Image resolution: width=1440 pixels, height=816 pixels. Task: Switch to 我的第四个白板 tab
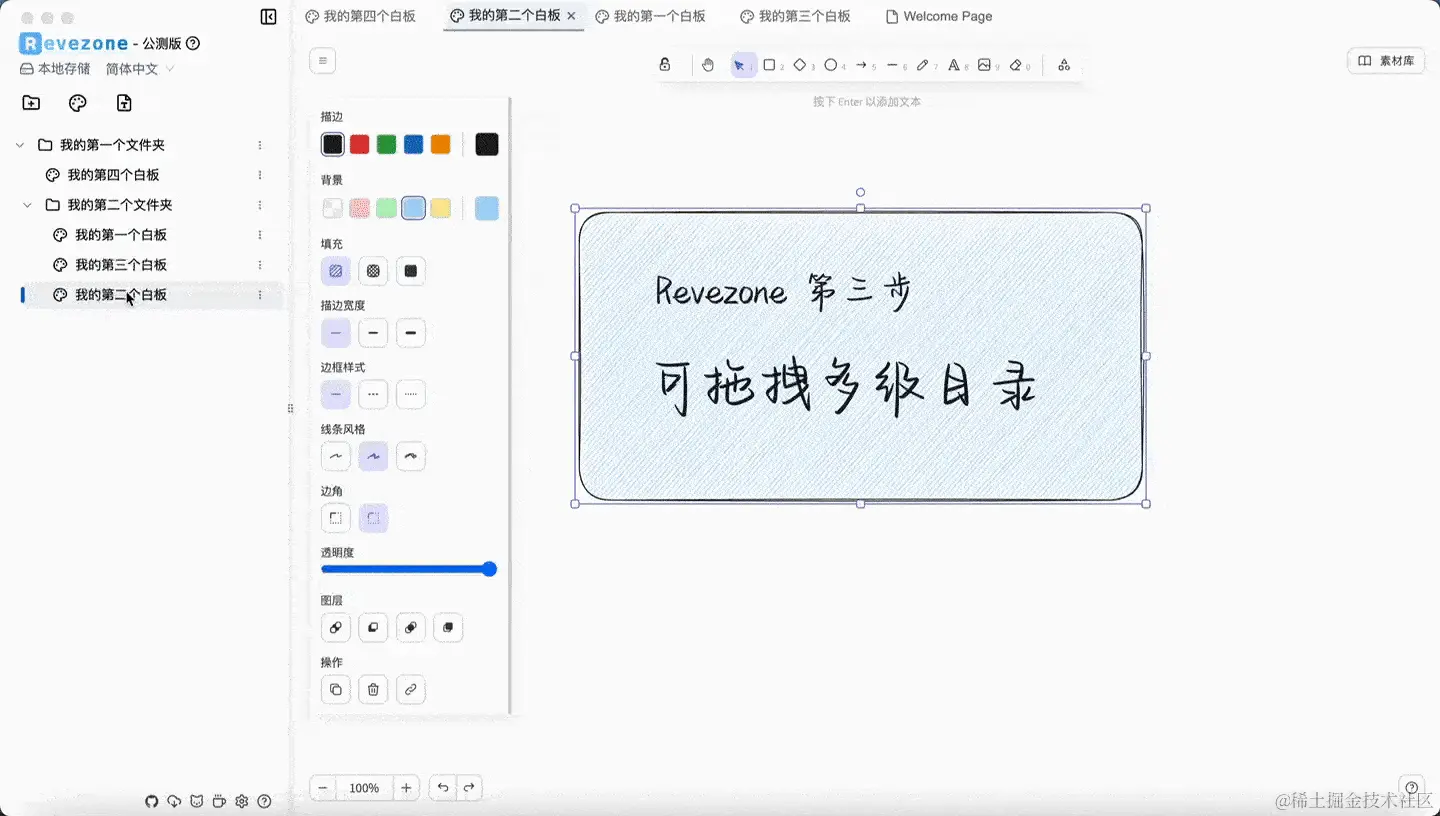pyautogui.click(x=360, y=16)
